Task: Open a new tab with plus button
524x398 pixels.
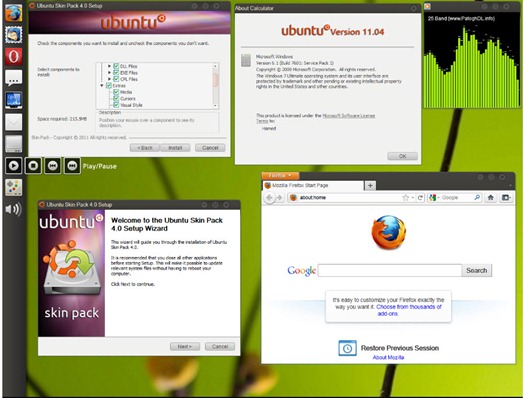Action: click(x=370, y=185)
